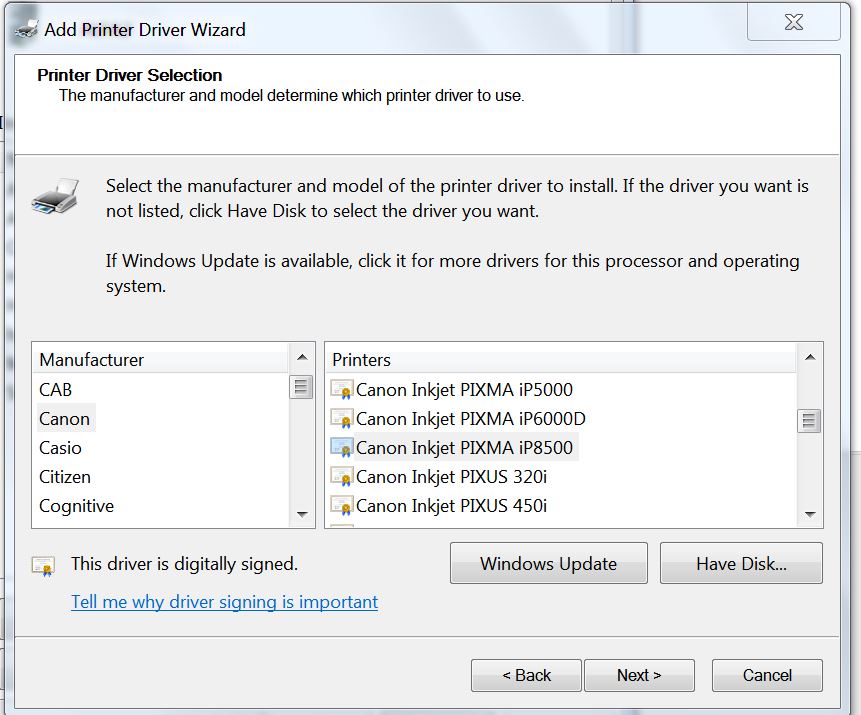Click the Manufacturer column header
The width and height of the screenshot is (861, 715).
pyautogui.click(x=160, y=360)
